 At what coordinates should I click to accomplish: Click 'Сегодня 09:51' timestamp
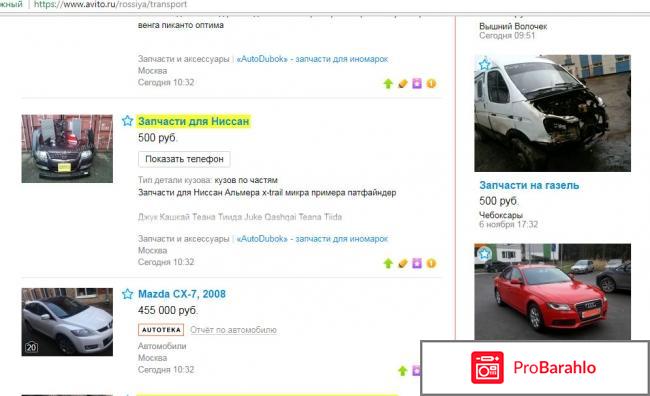coord(507,36)
